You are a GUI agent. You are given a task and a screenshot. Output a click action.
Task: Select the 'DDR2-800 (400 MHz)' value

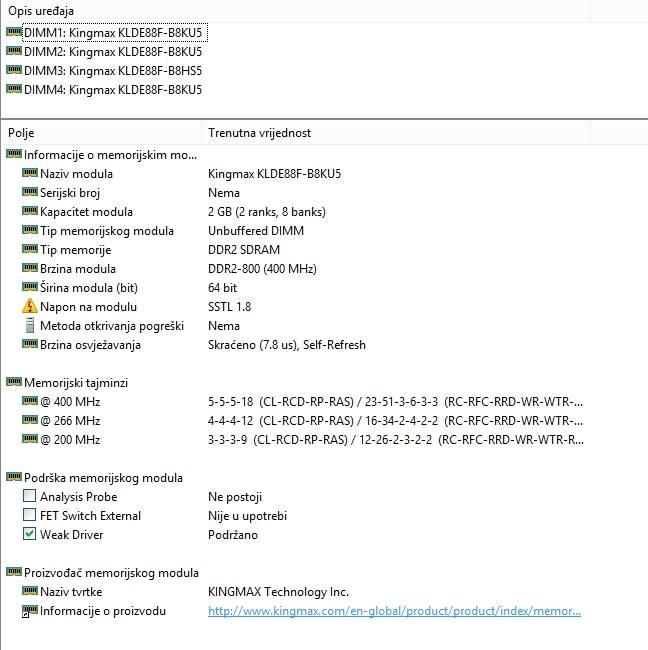pyautogui.click(x=262, y=269)
